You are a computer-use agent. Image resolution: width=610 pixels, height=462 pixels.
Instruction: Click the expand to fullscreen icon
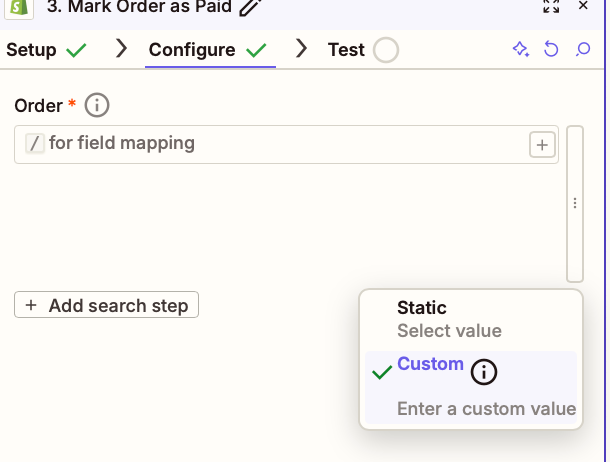coord(551,6)
